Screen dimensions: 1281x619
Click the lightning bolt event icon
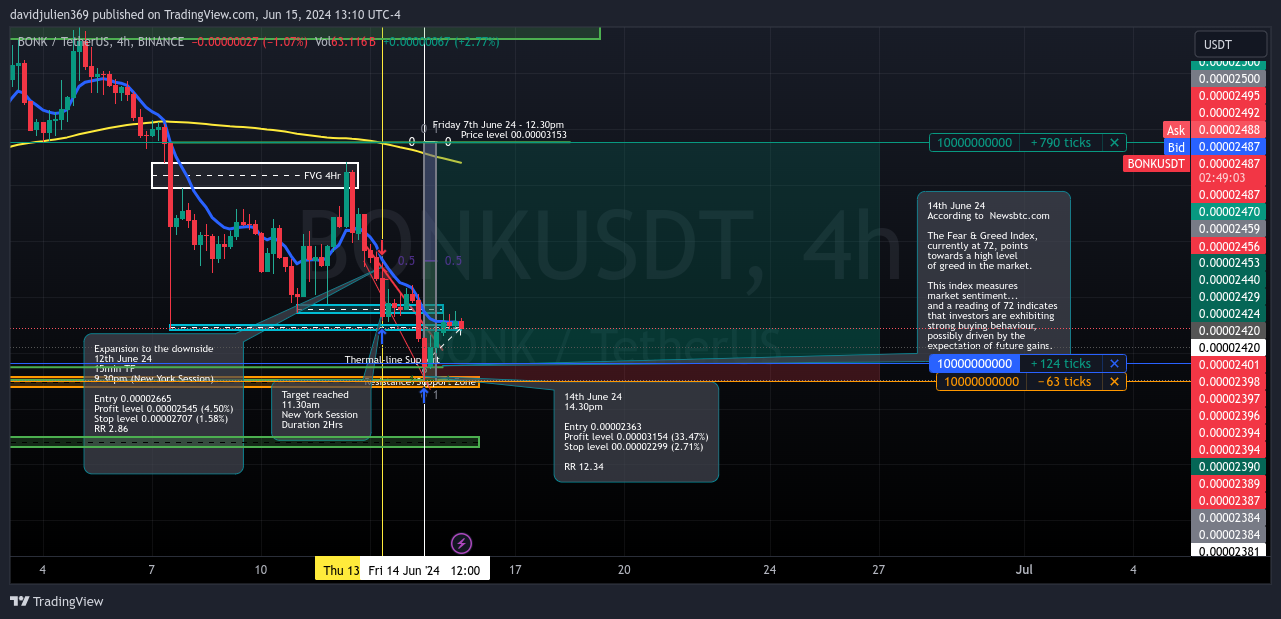[x=461, y=543]
